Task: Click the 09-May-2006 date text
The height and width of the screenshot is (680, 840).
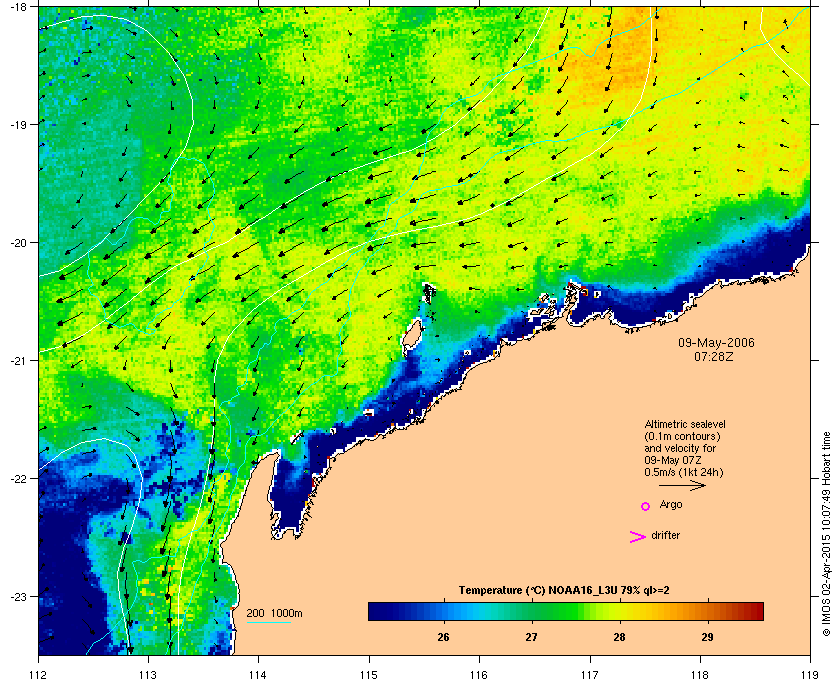Action: click(716, 342)
